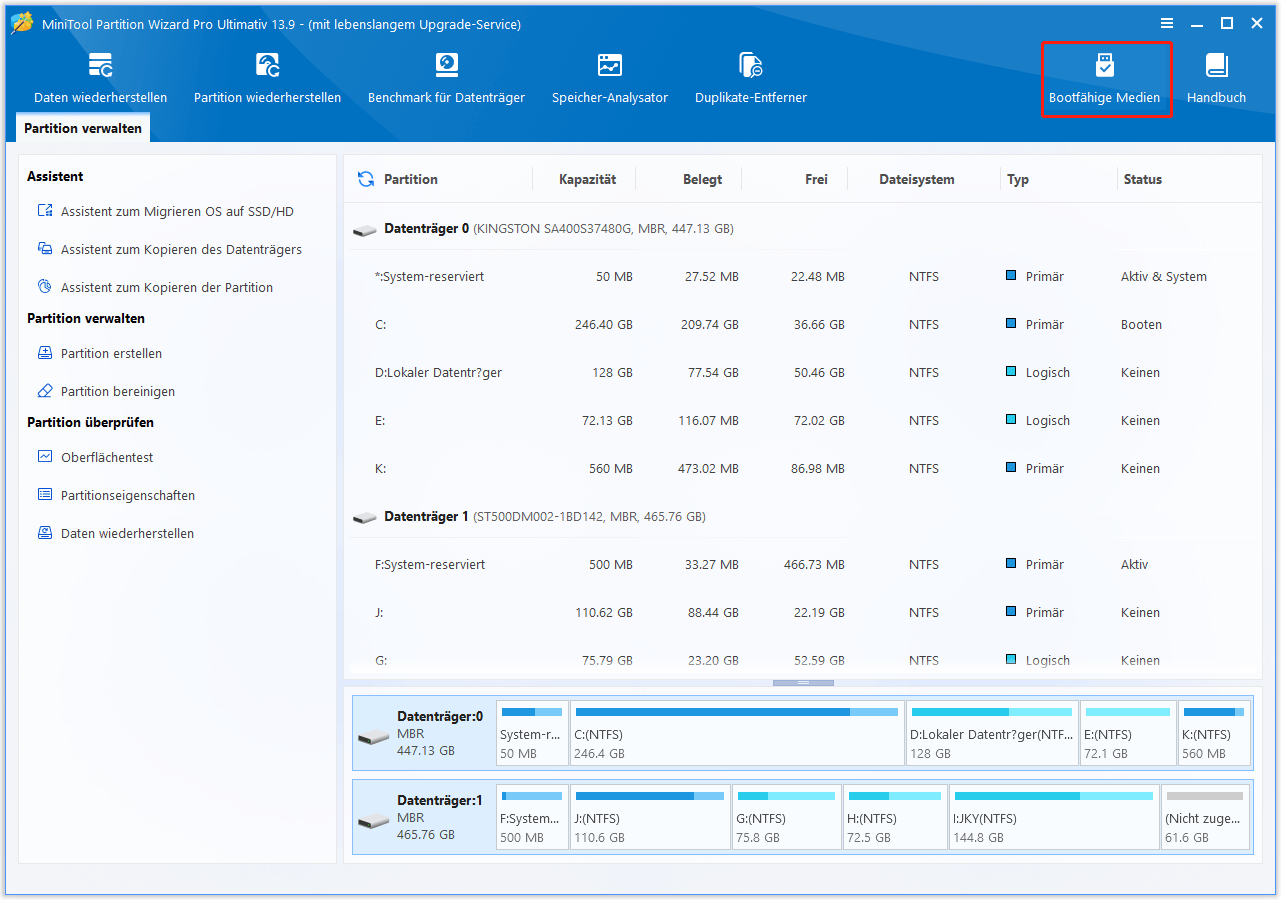Image resolution: width=1281 pixels, height=900 pixels.
Task: Sort by the Status column header
Action: (1142, 179)
